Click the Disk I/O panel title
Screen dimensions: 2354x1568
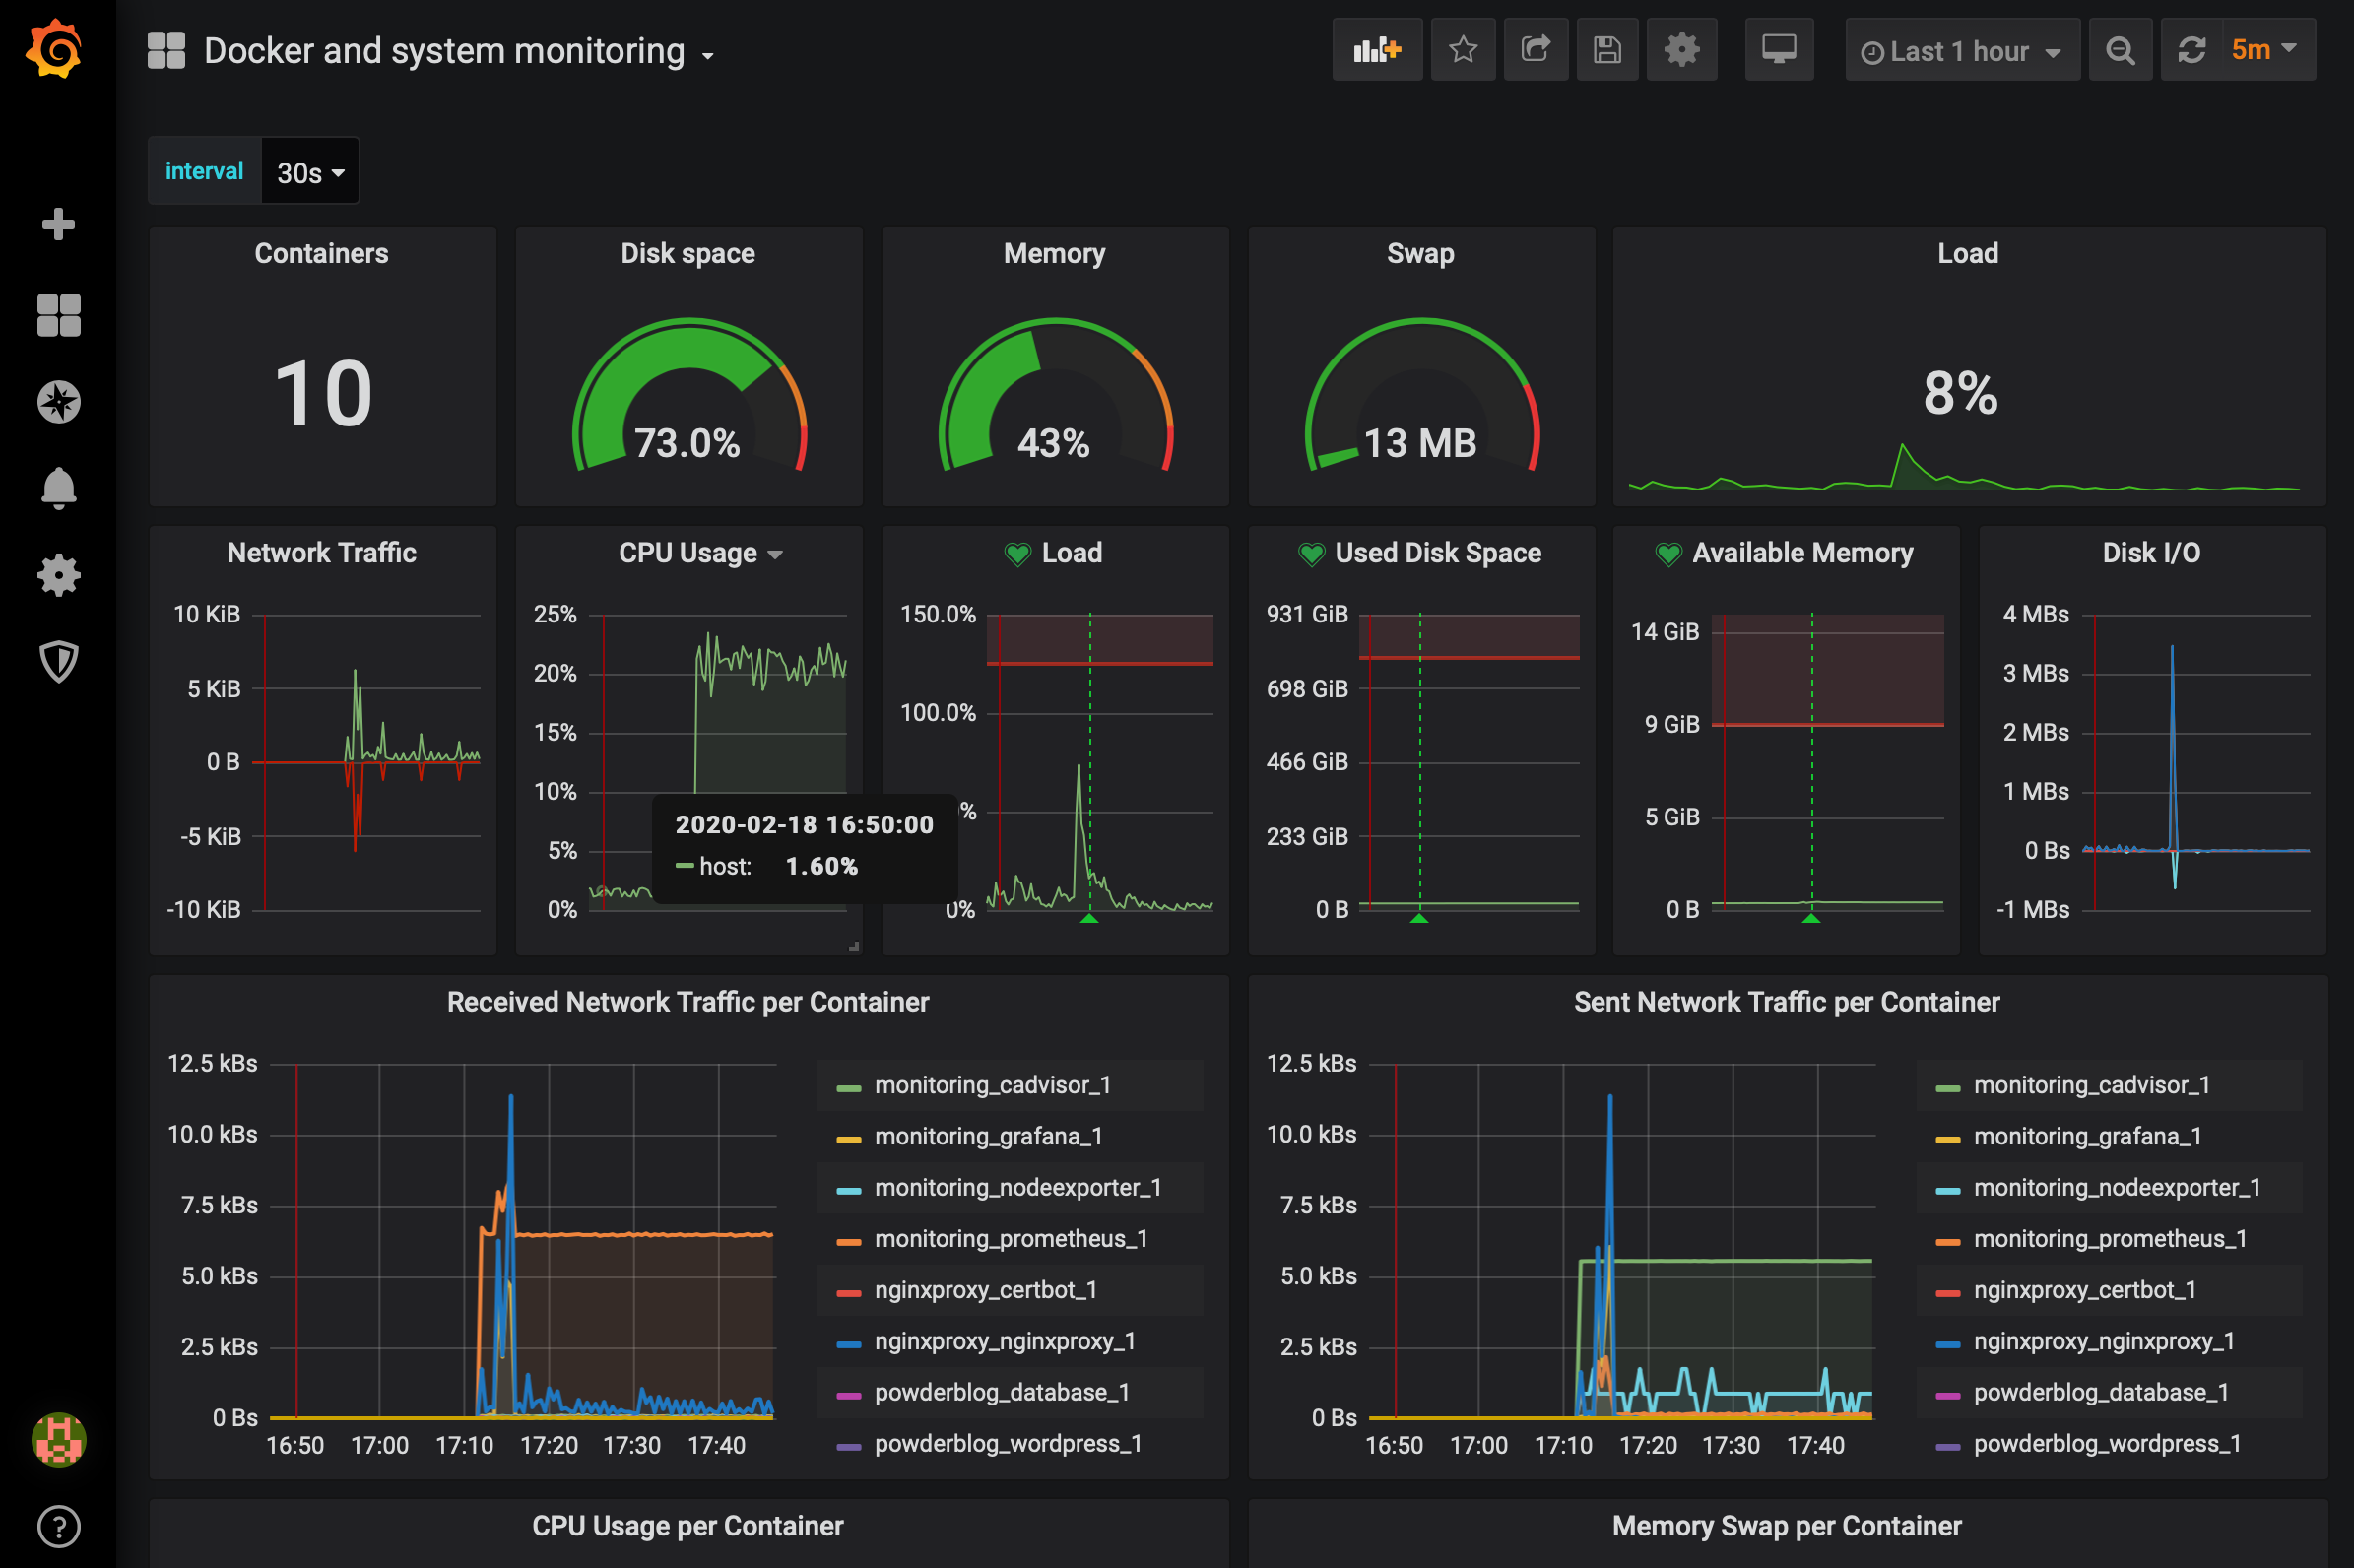[2150, 553]
